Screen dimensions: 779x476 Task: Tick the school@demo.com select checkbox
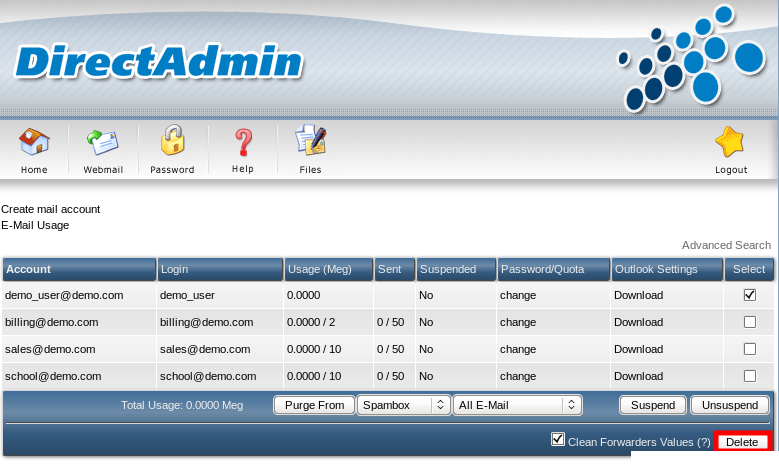point(750,376)
